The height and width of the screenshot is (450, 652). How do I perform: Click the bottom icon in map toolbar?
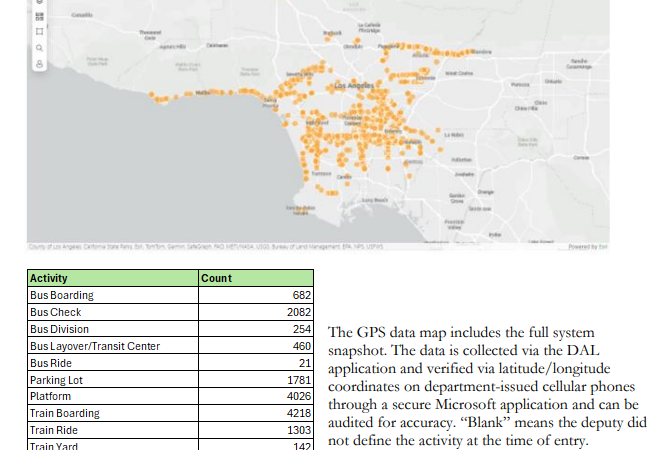click(39, 64)
